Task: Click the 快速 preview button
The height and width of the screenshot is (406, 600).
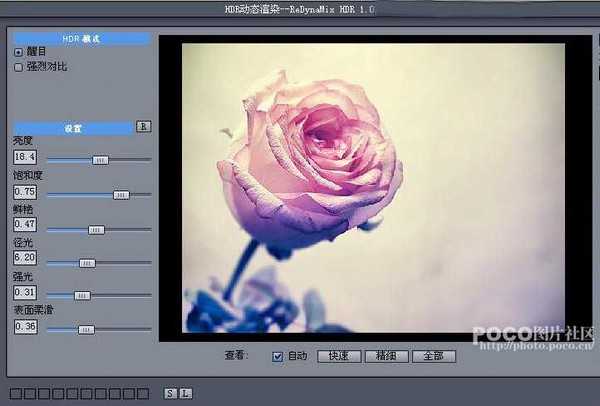Action: (338, 356)
